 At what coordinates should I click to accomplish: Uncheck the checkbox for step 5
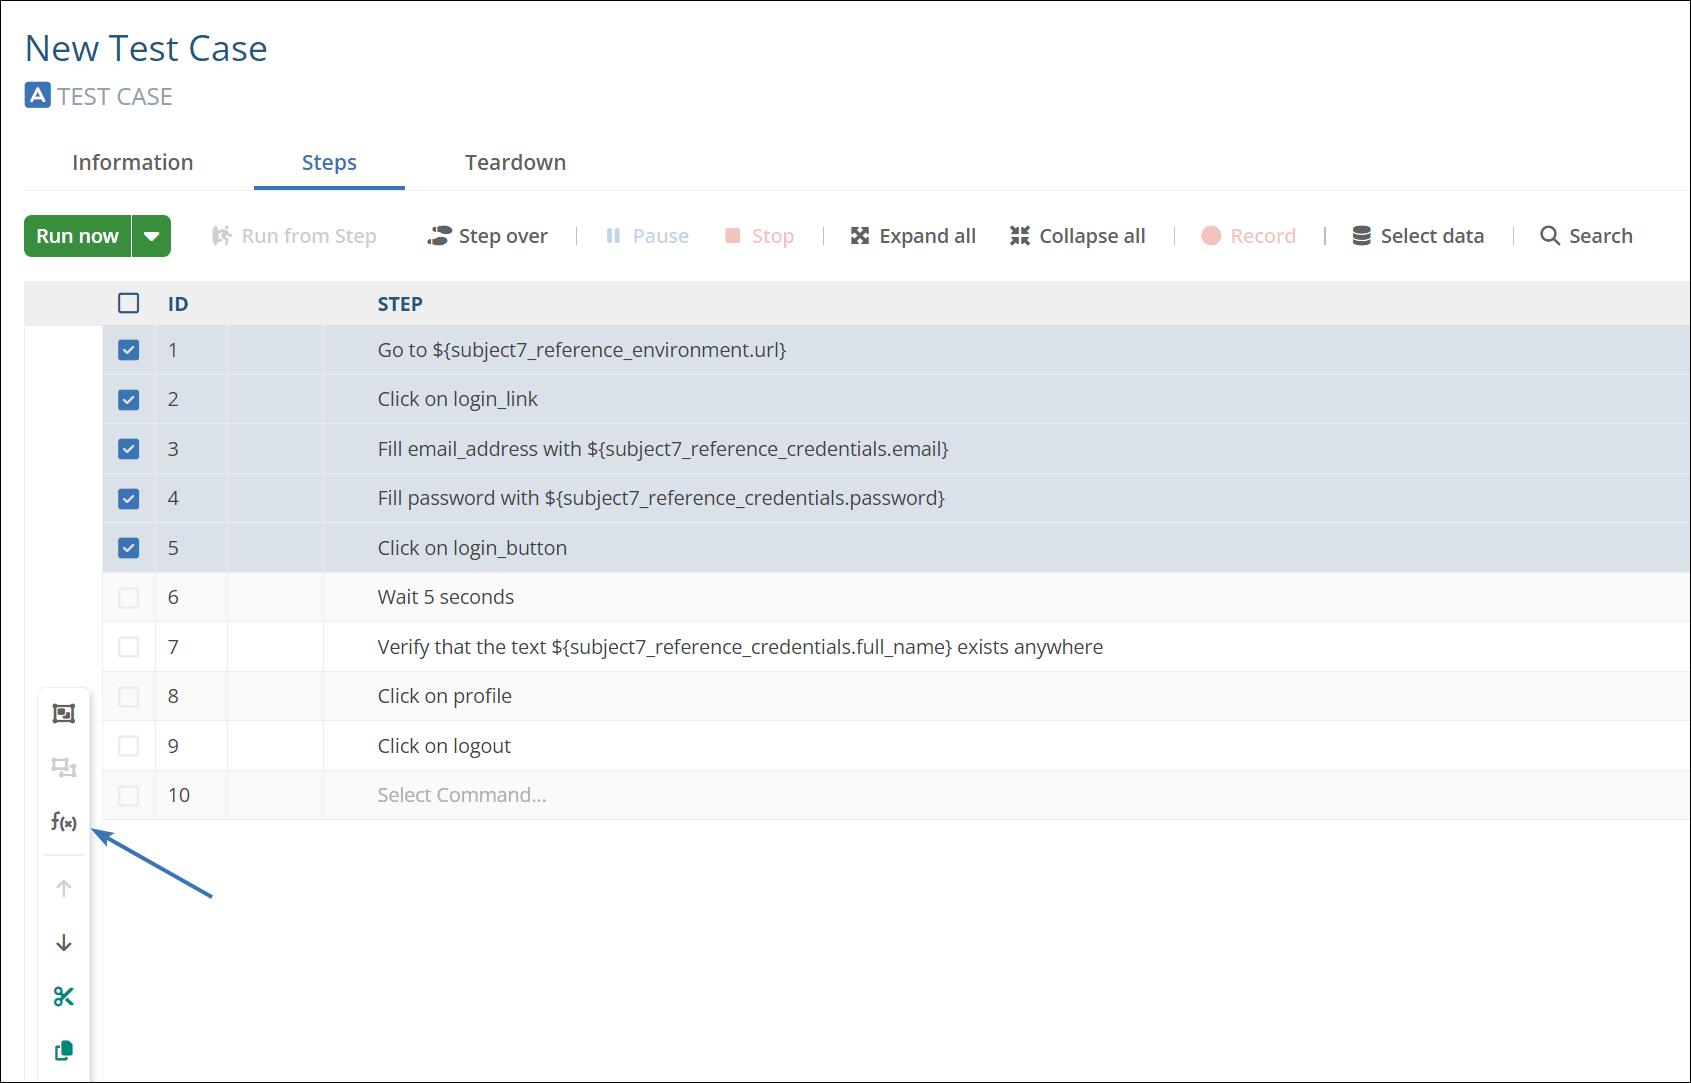pyautogui.click(x=129, y=548)
